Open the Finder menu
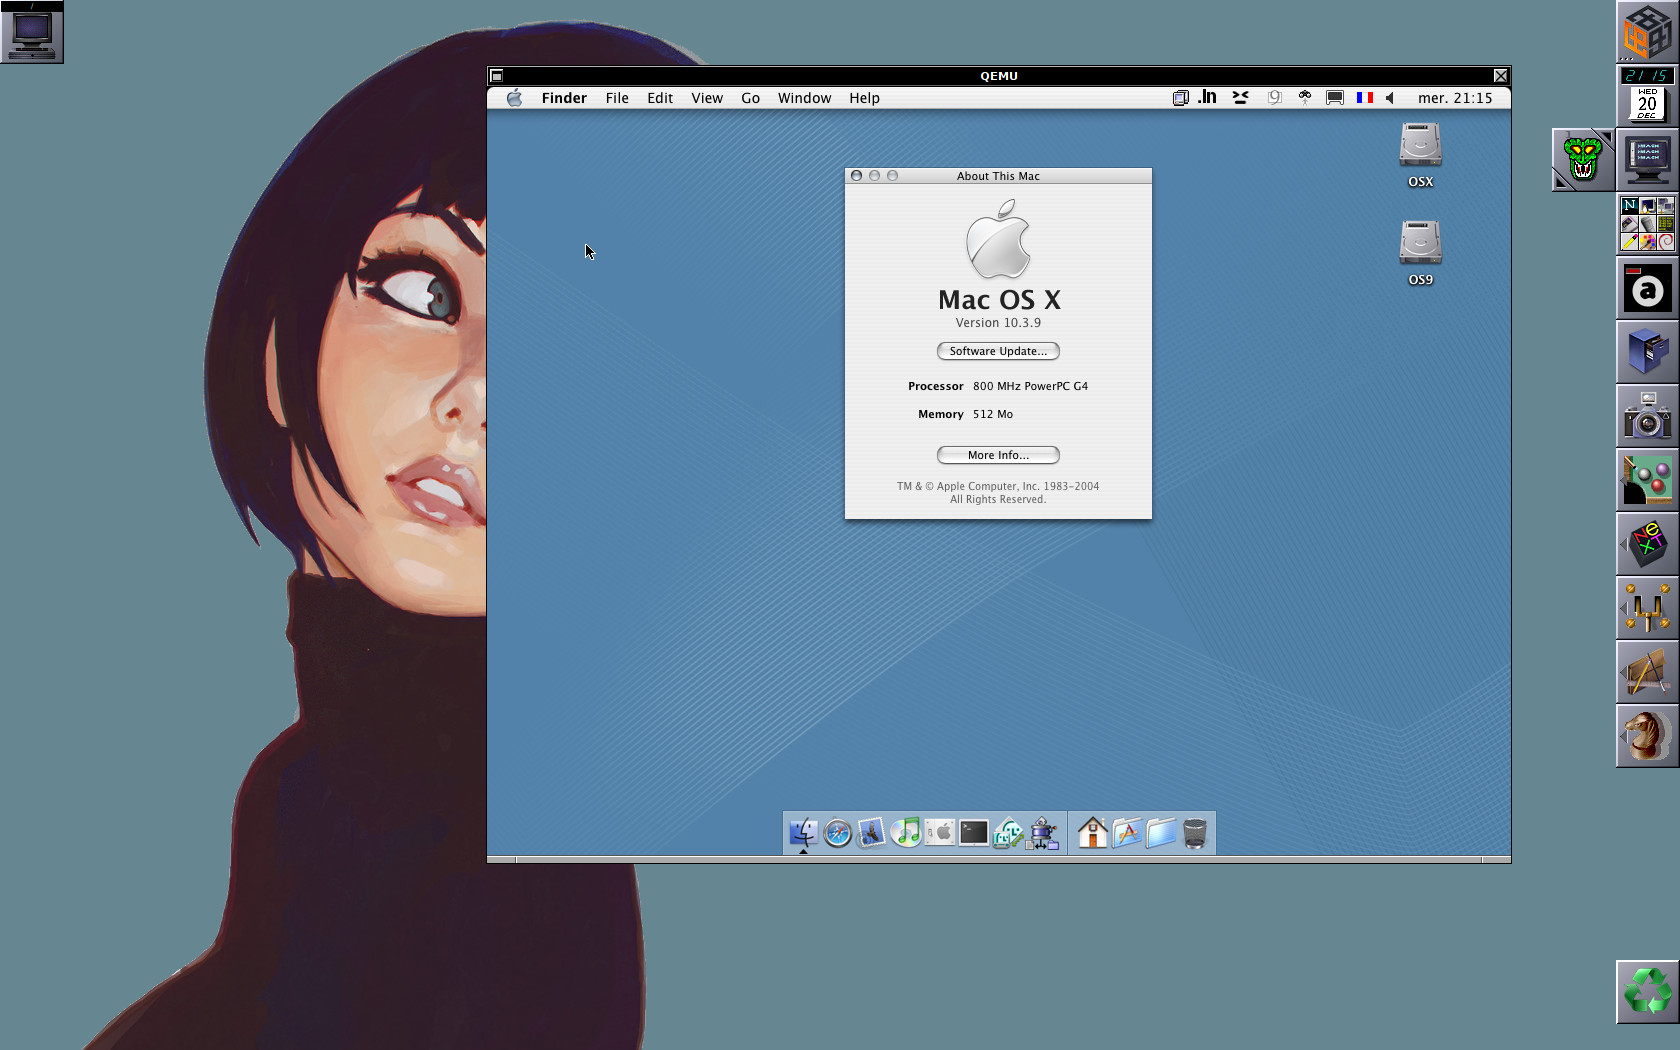 (x=564, y=98)
